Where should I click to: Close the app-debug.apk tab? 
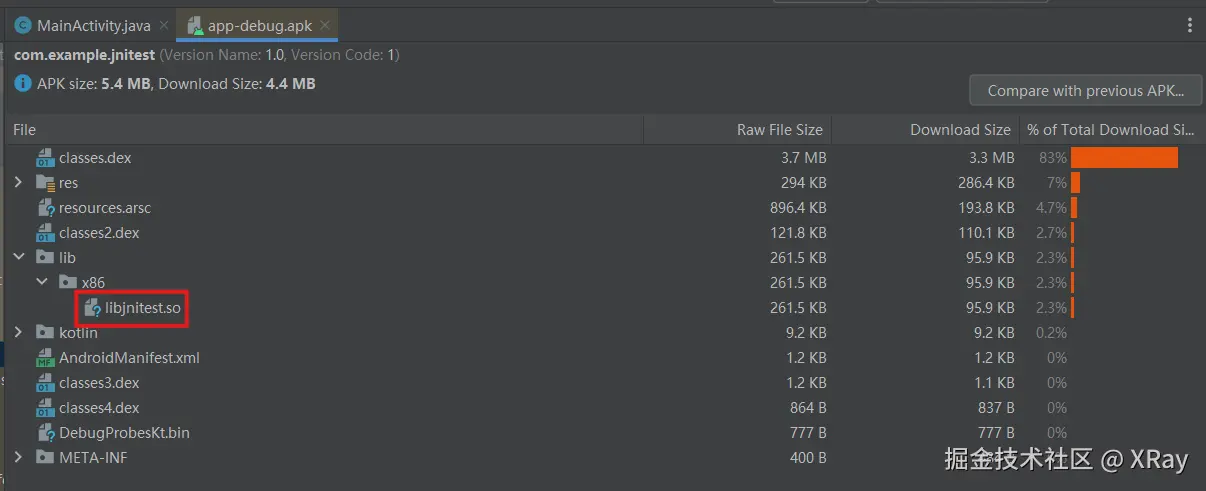pos(323,25)
